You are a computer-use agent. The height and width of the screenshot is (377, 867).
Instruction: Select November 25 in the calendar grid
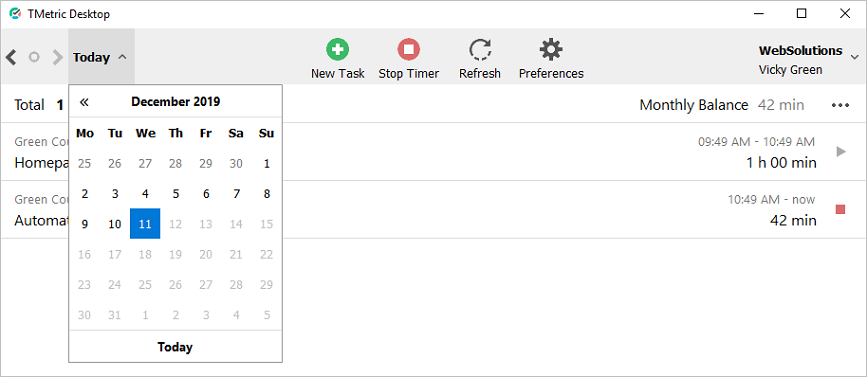(84, 164)
